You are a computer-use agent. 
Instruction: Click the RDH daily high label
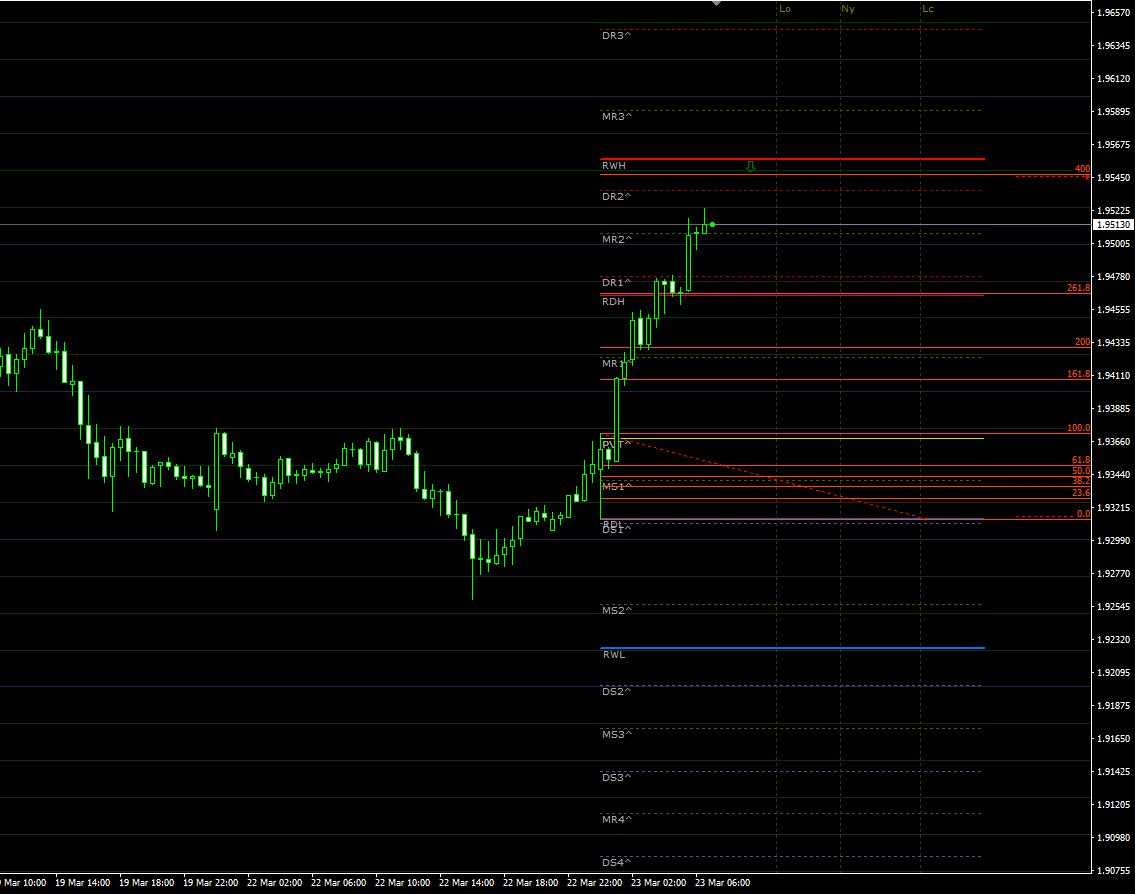click(x=613, y=302)
